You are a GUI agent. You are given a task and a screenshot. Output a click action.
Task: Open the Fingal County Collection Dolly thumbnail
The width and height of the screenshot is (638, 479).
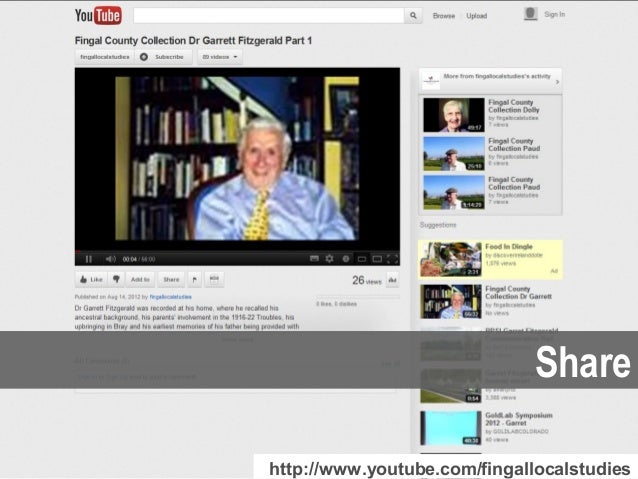click(454, 115)
